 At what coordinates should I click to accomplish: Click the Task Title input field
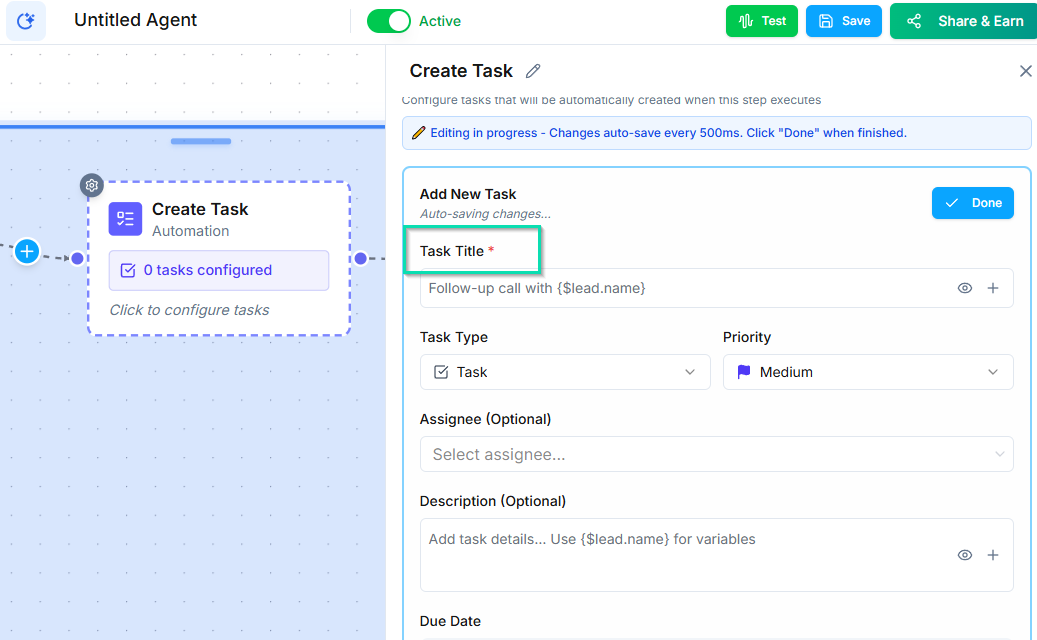point(650,288)
